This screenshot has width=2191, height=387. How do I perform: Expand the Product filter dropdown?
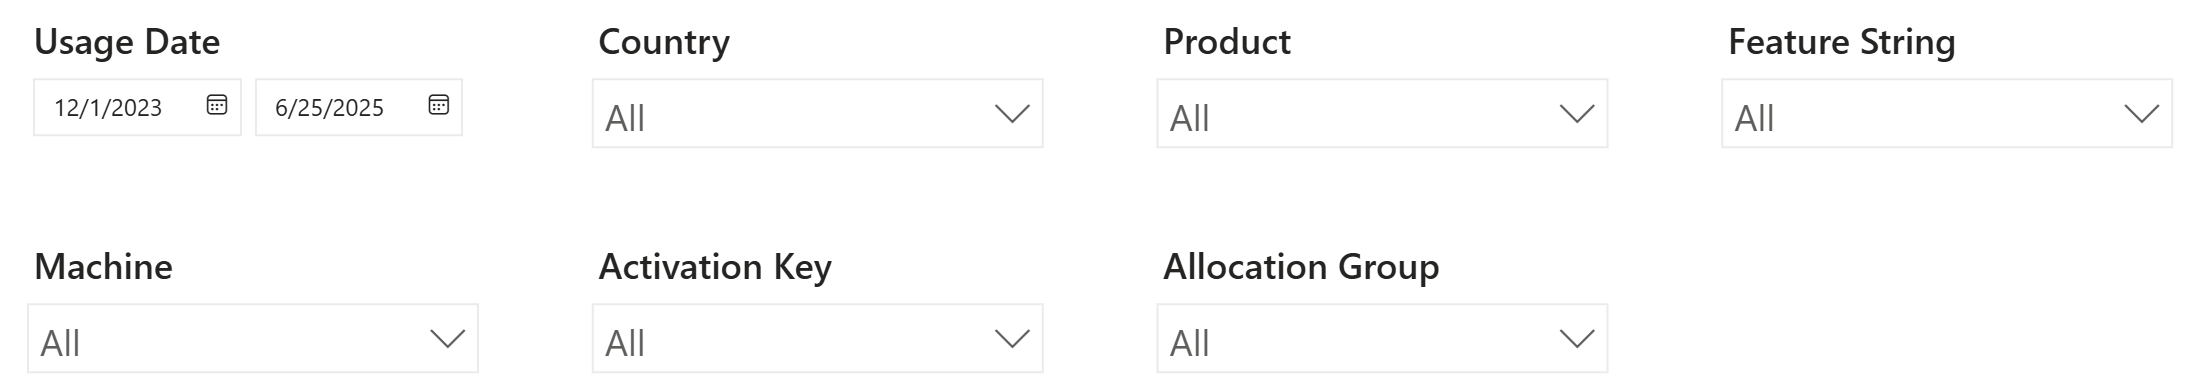click(1382, 114)
